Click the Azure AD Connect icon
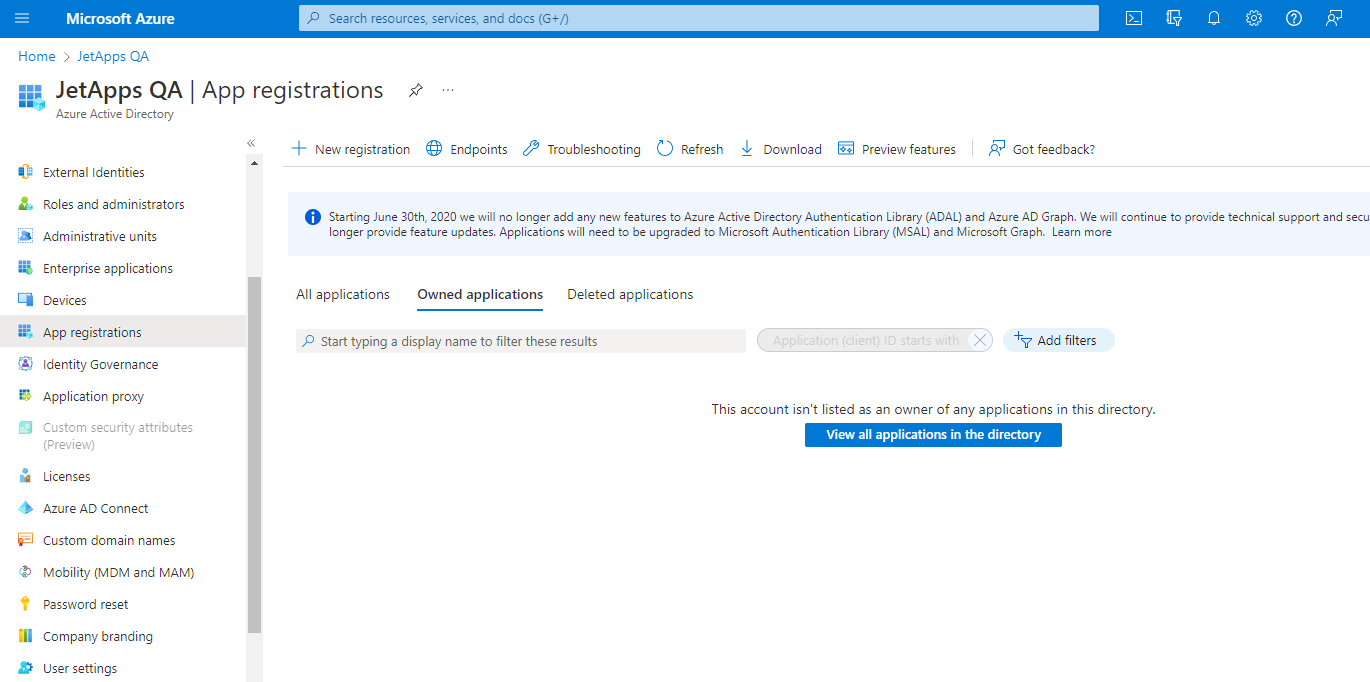This screenshot has height=682, width=1370. pos(26,508)
